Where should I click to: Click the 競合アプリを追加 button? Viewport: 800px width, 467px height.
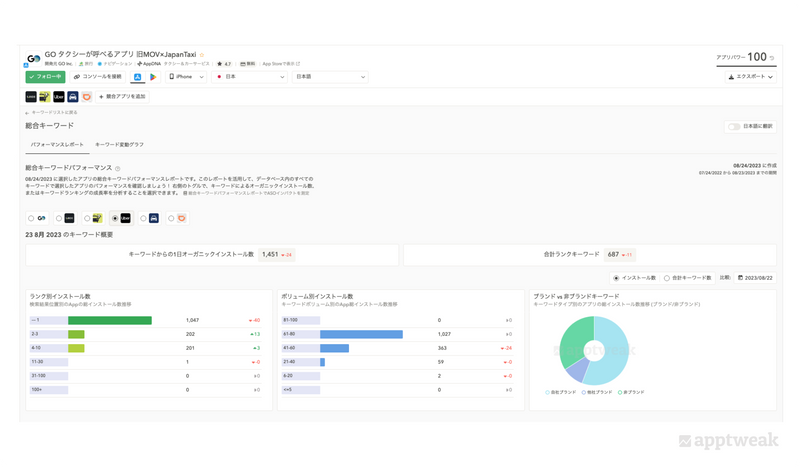122,96
